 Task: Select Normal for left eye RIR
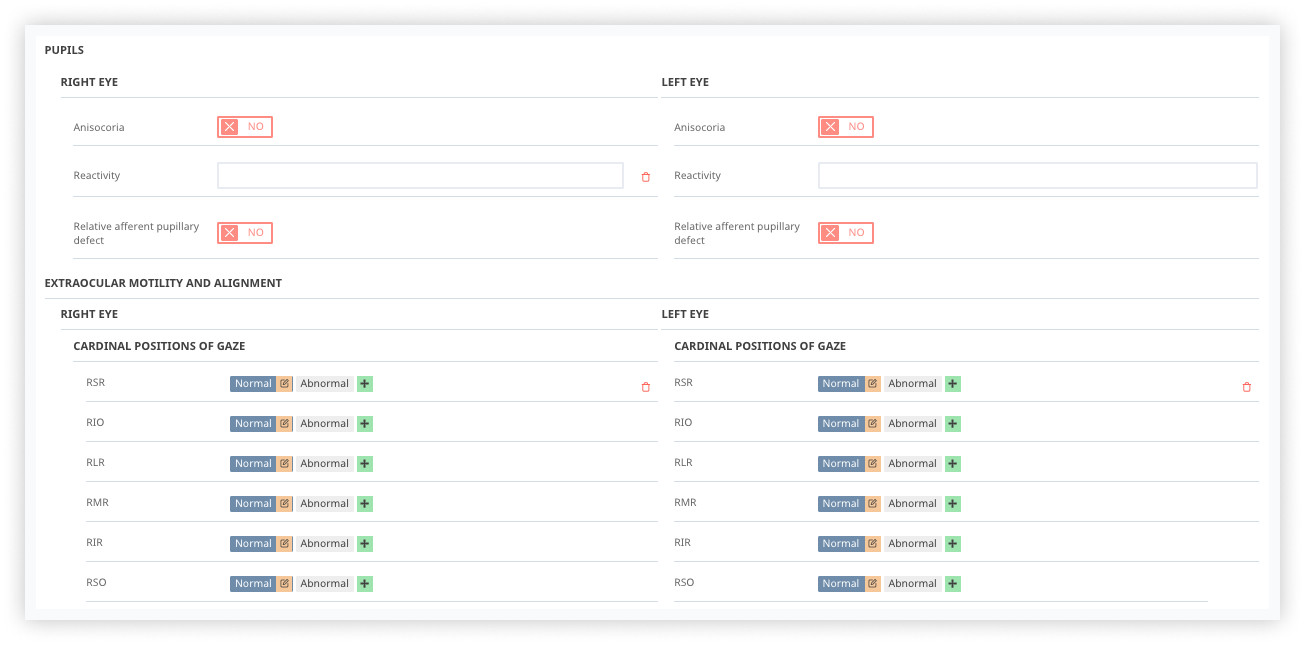click(x=841, y=544)
